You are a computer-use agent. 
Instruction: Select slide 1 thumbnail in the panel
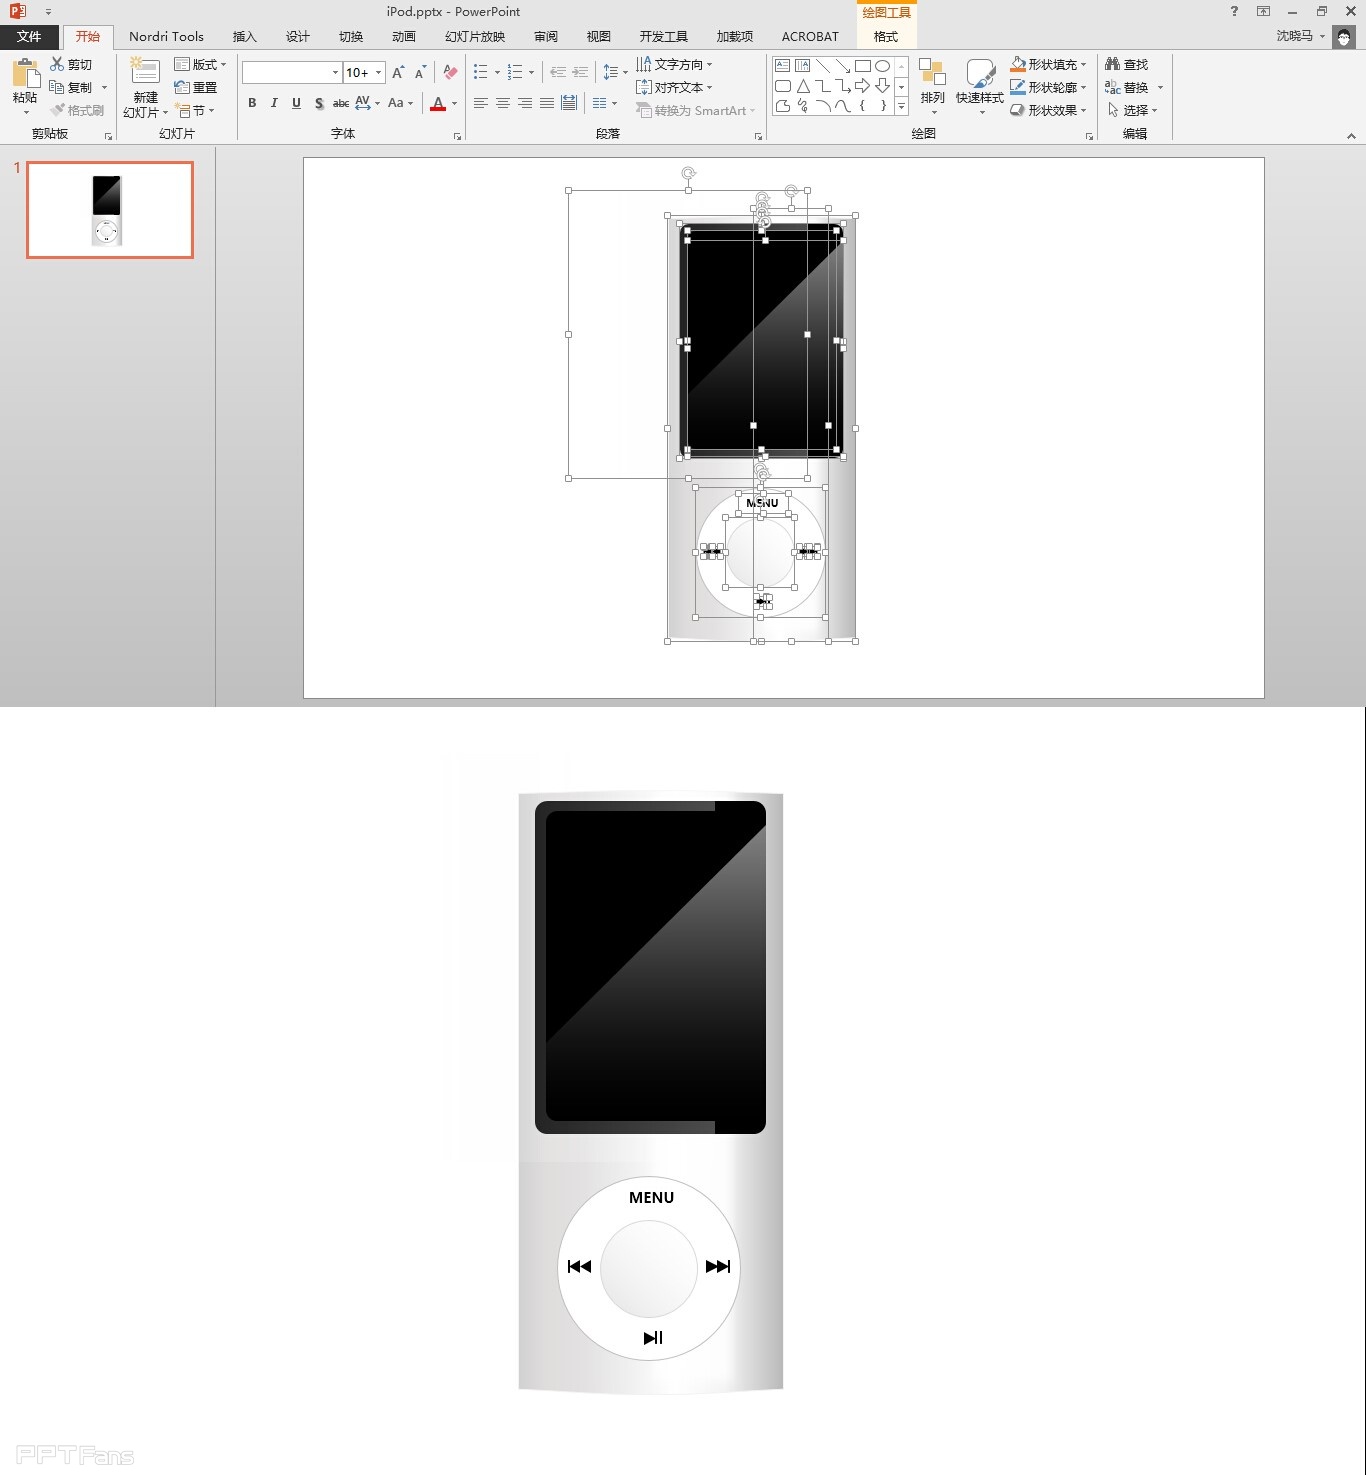point(110,210)
